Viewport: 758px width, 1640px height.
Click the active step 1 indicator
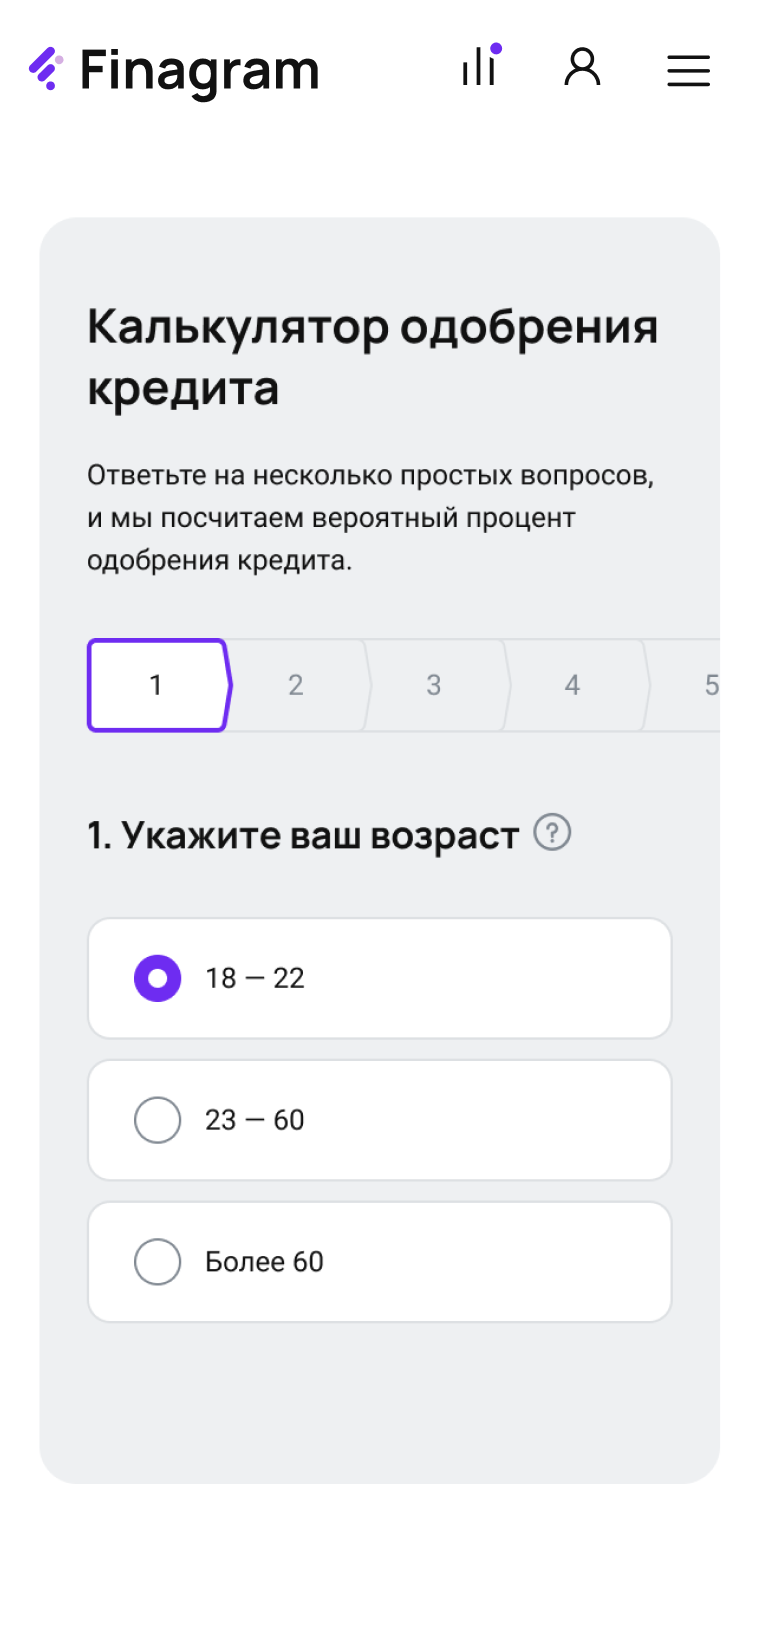(x=157, y=685)
